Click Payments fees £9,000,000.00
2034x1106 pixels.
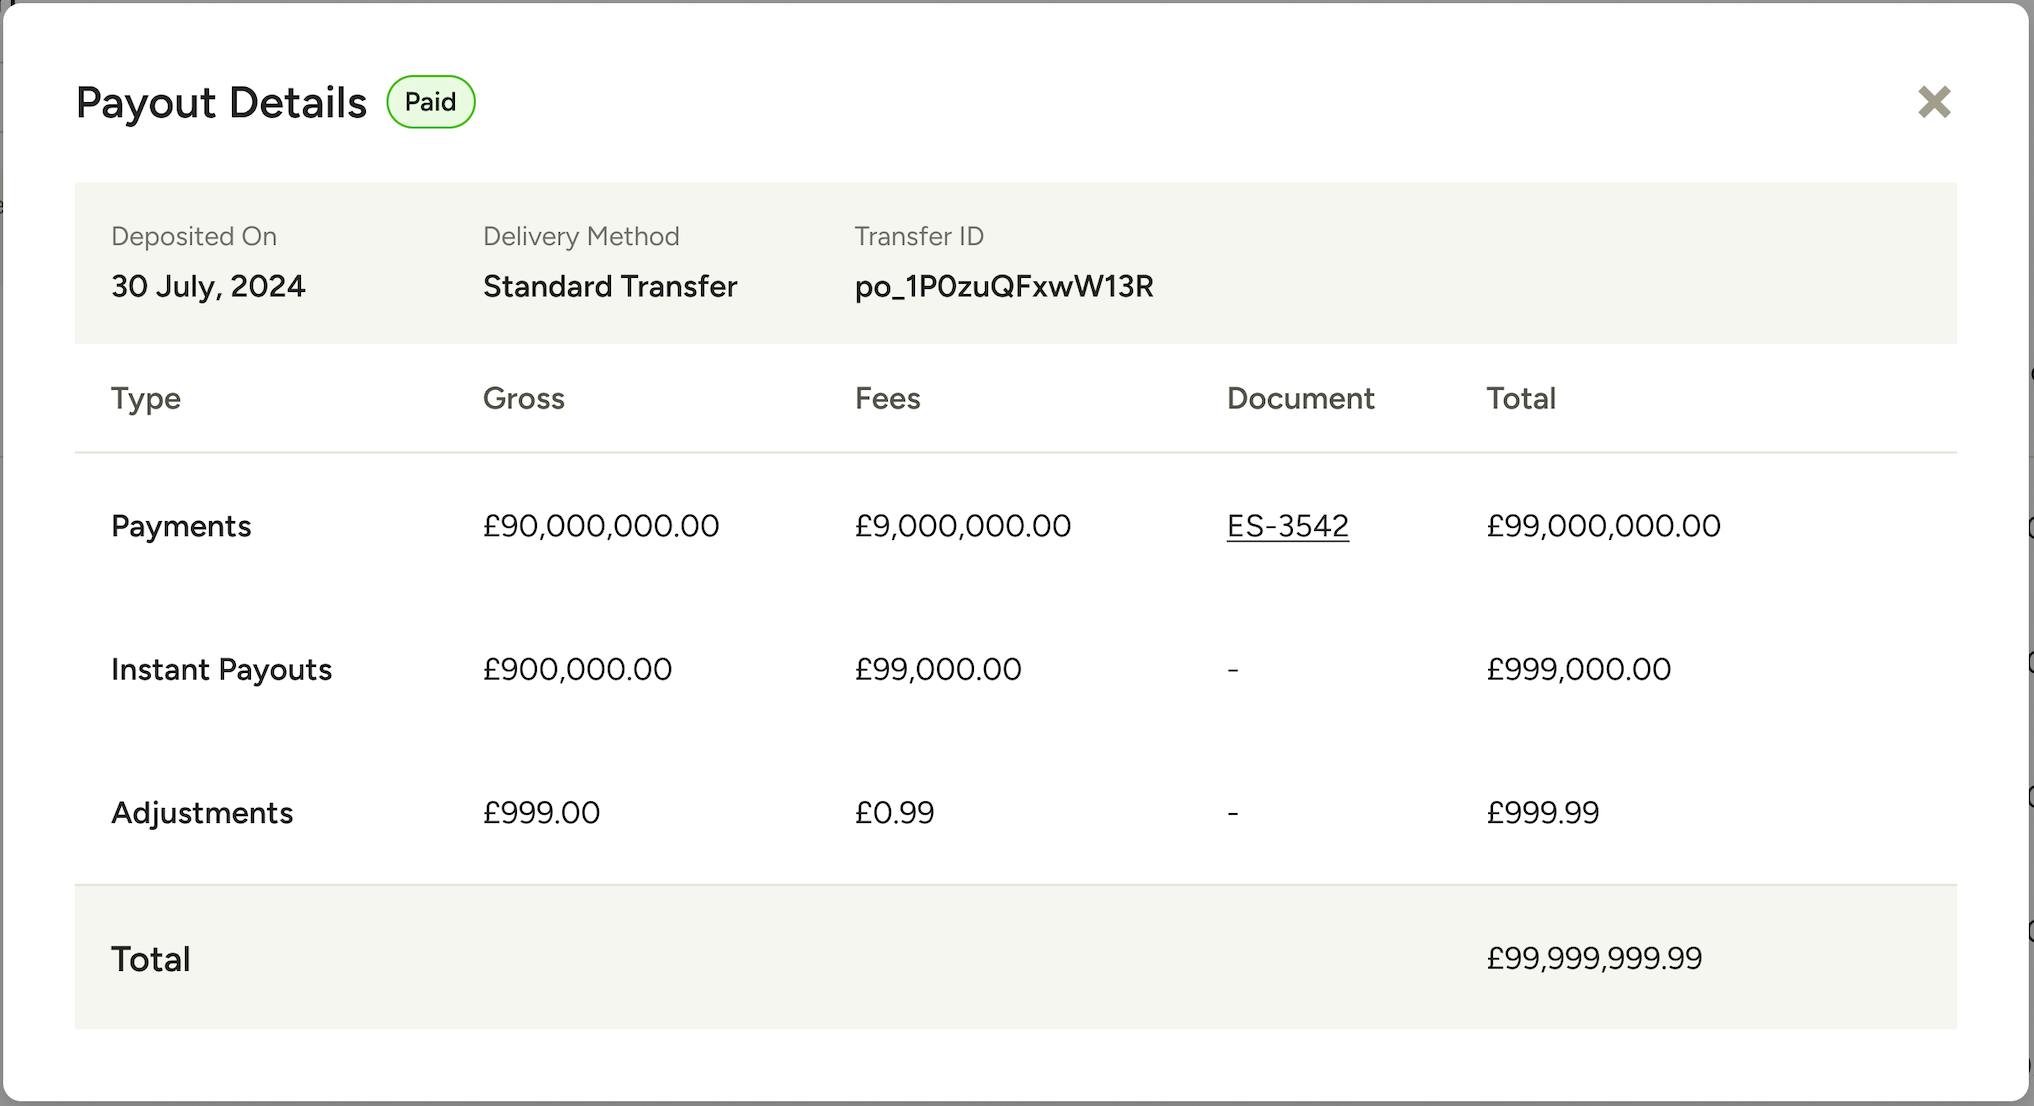(963, 526)
